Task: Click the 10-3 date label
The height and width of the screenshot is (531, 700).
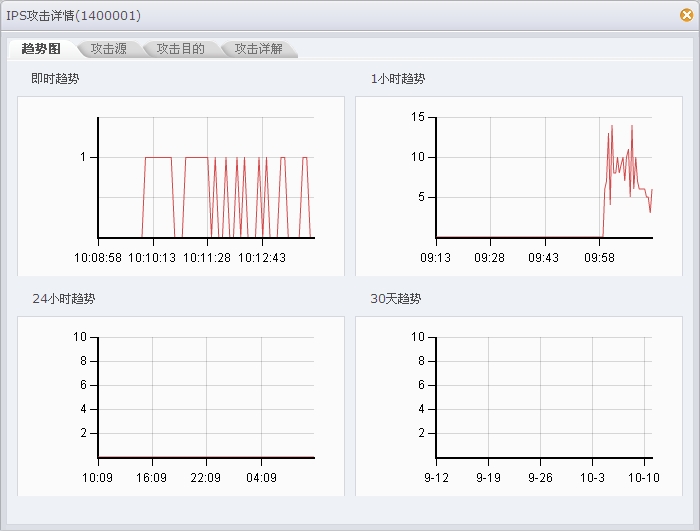Action: (592, 478)
